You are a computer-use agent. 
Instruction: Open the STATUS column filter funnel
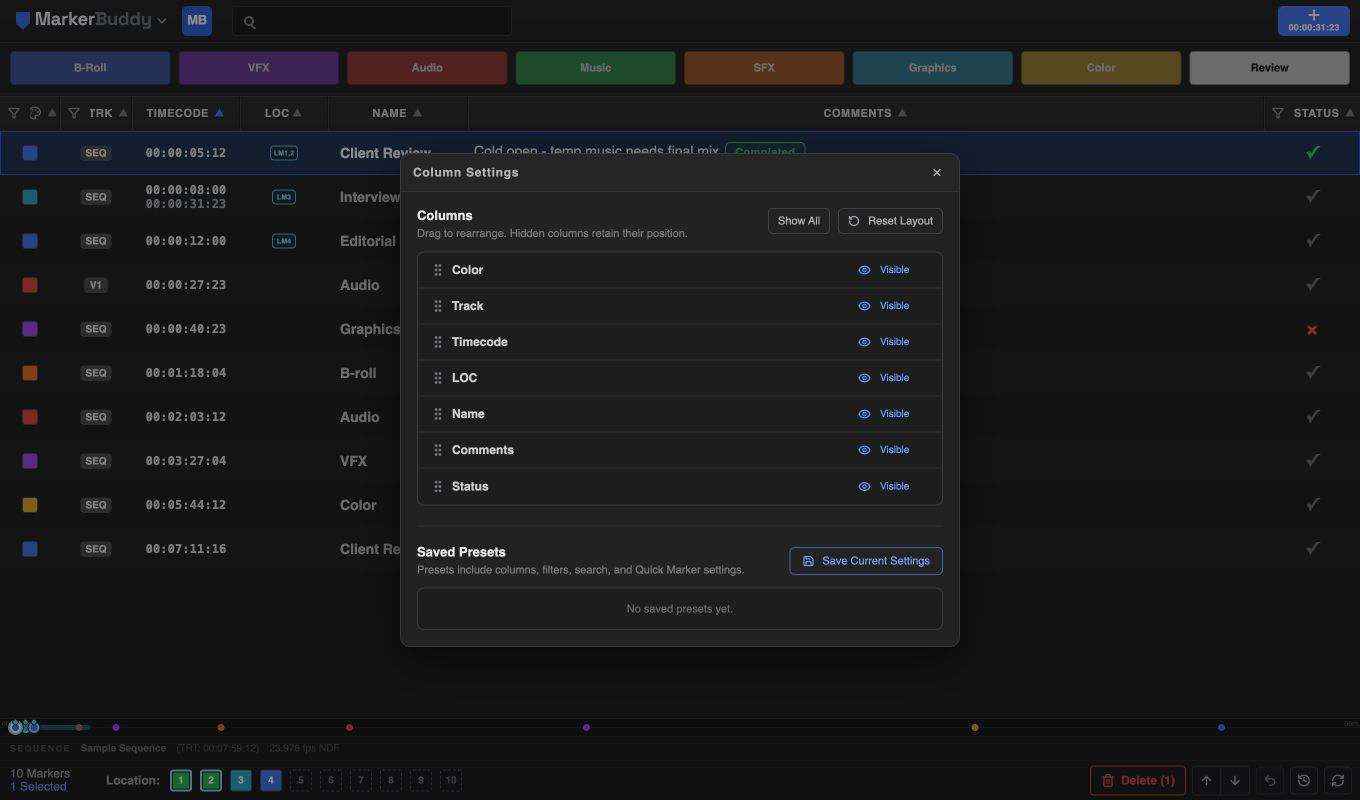1278,113
